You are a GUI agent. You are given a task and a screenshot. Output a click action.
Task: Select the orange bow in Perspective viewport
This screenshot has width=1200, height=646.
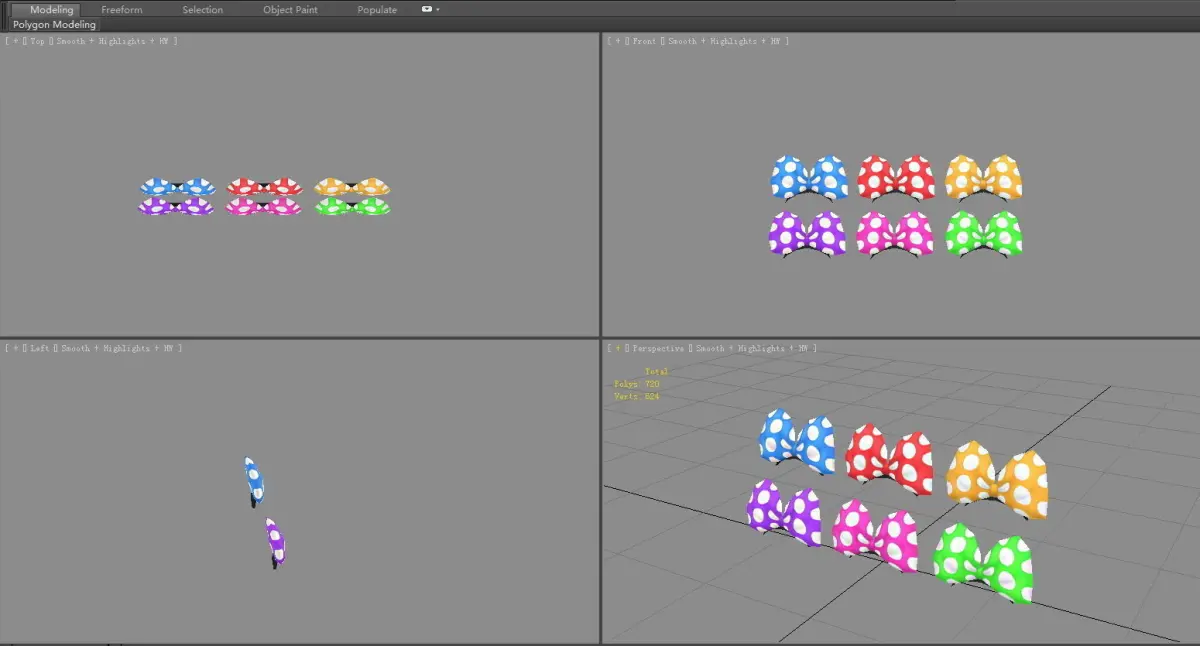click(997, 480)
